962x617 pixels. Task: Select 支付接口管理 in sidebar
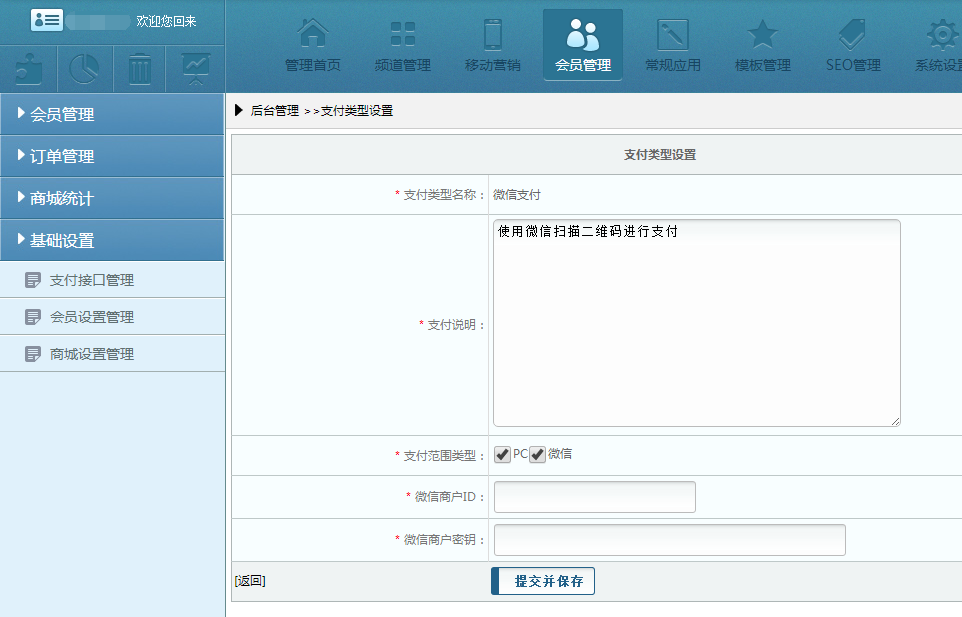91,280
